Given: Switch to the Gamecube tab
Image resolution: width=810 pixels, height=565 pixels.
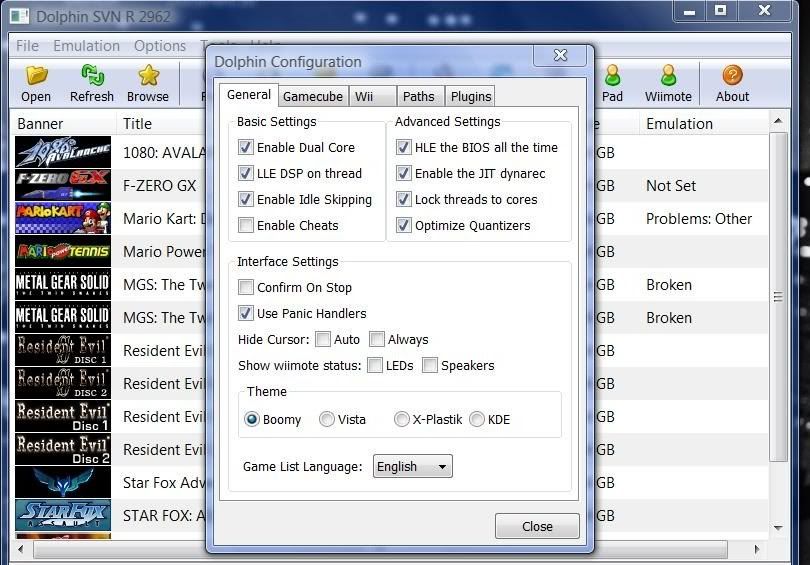Looking at the screenshot, I should click(x=312, y=96).
